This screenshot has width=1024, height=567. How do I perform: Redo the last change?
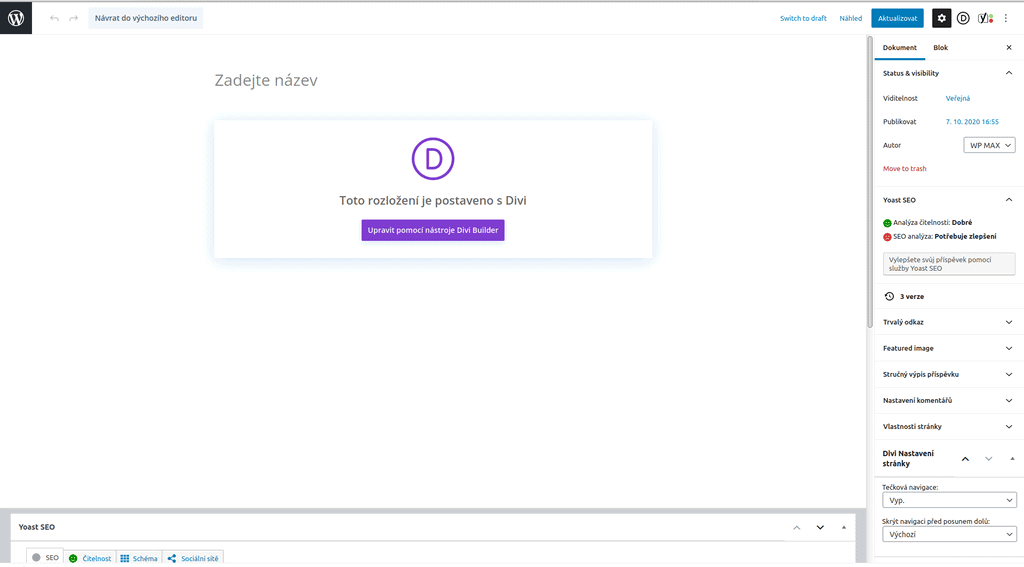pos(74,18)
